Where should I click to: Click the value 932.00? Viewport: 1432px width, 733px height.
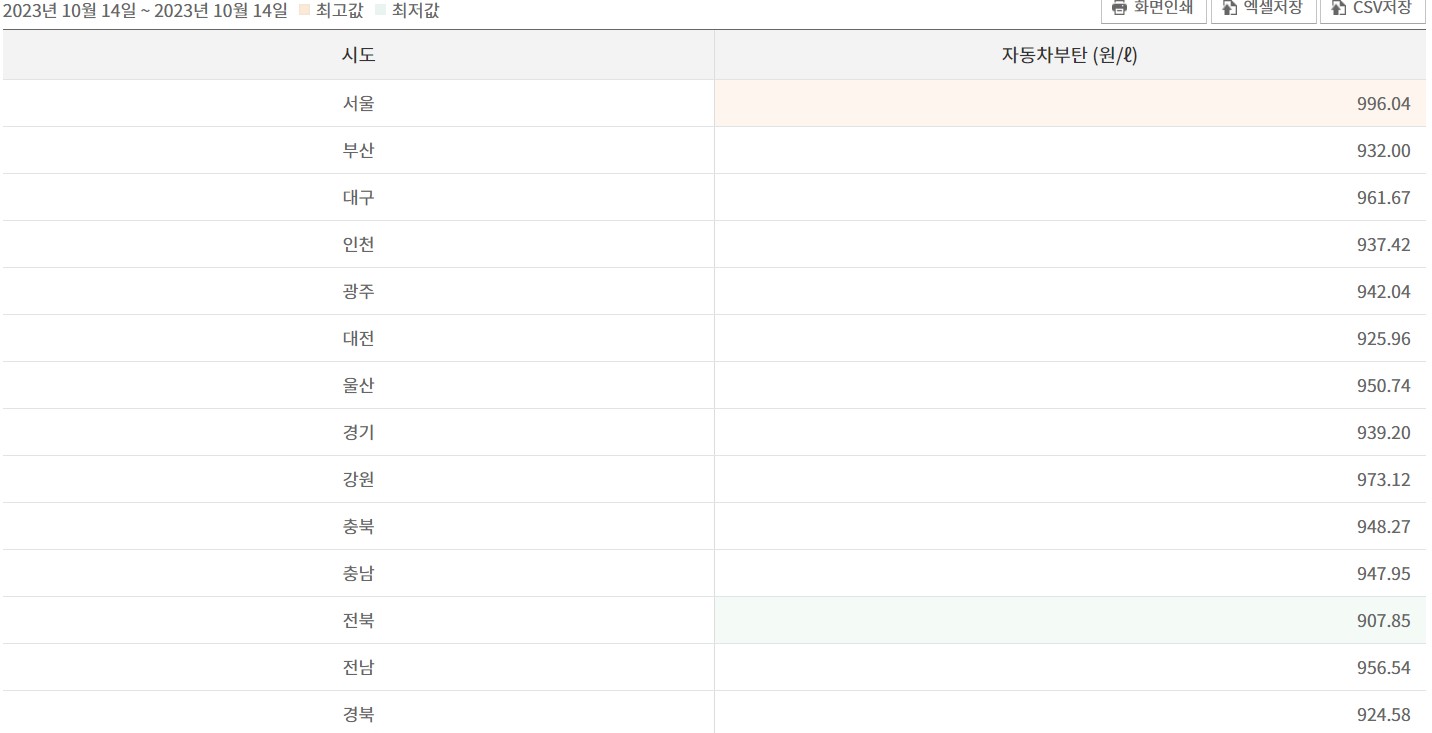[1383, 150]
